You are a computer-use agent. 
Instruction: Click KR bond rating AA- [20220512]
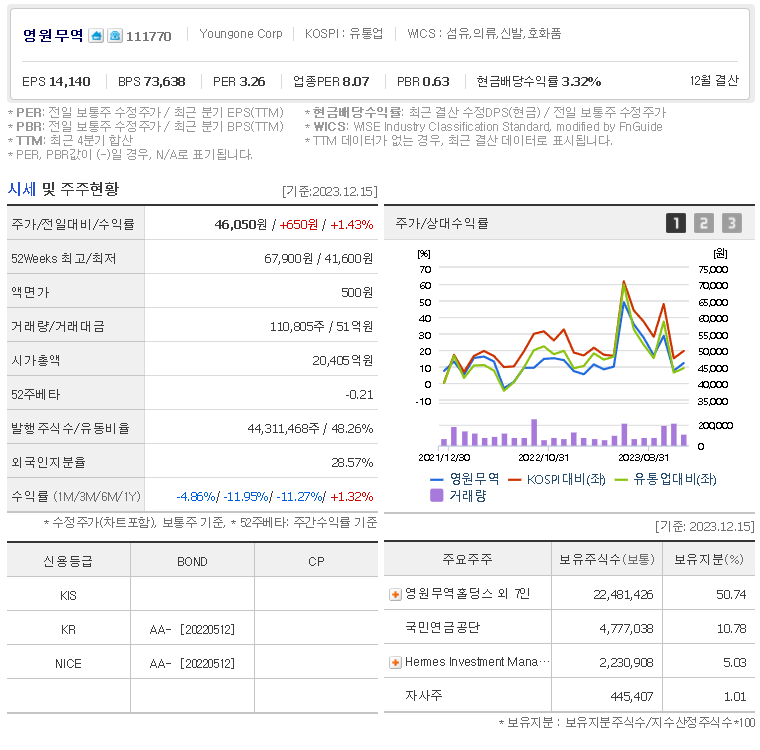192,629
